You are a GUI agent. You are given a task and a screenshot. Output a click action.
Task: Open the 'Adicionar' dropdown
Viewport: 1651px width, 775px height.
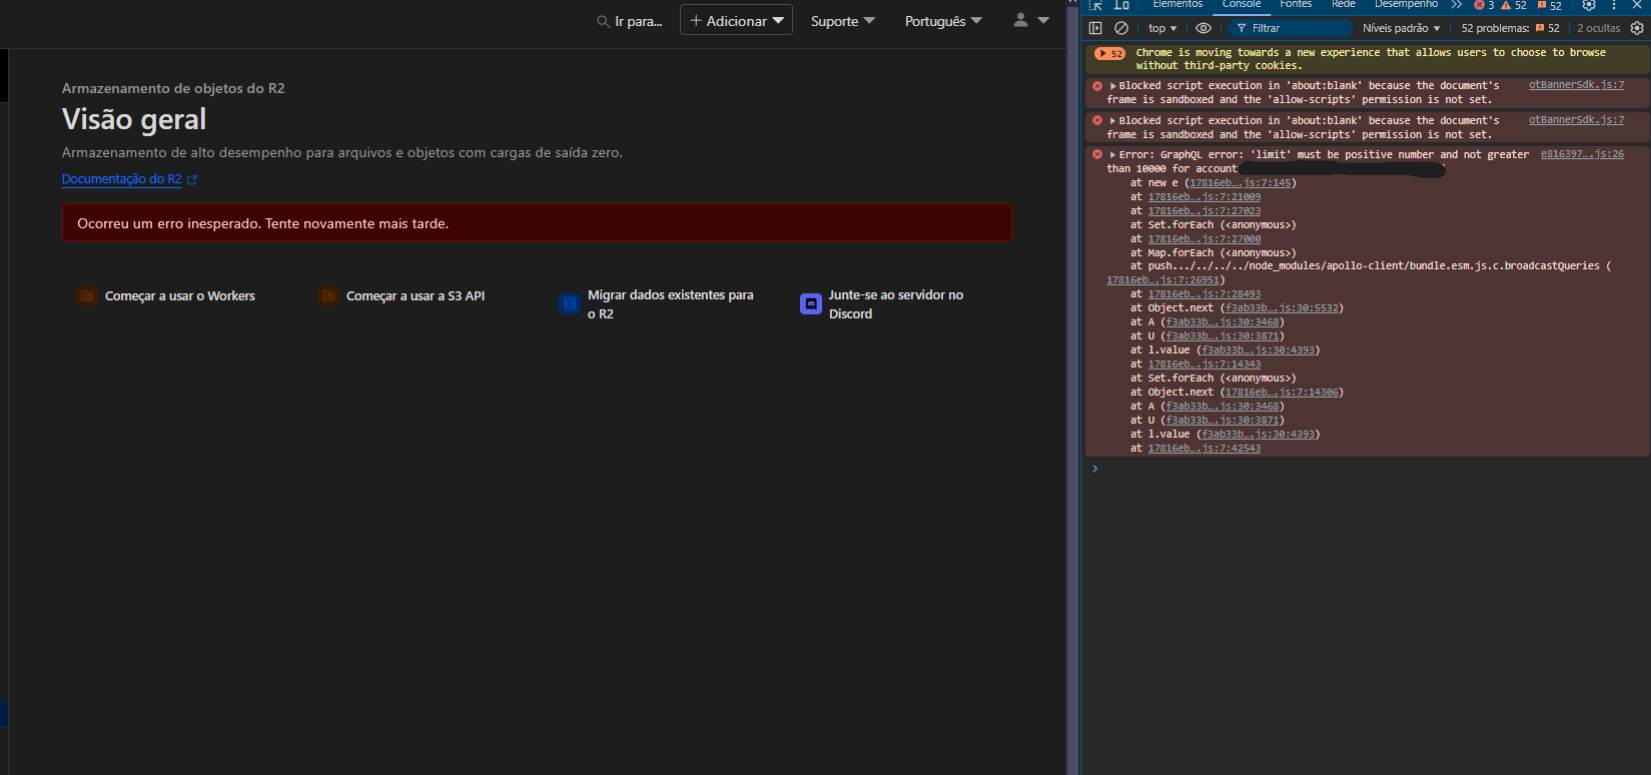pyautogui.click(x=736, y=20)
